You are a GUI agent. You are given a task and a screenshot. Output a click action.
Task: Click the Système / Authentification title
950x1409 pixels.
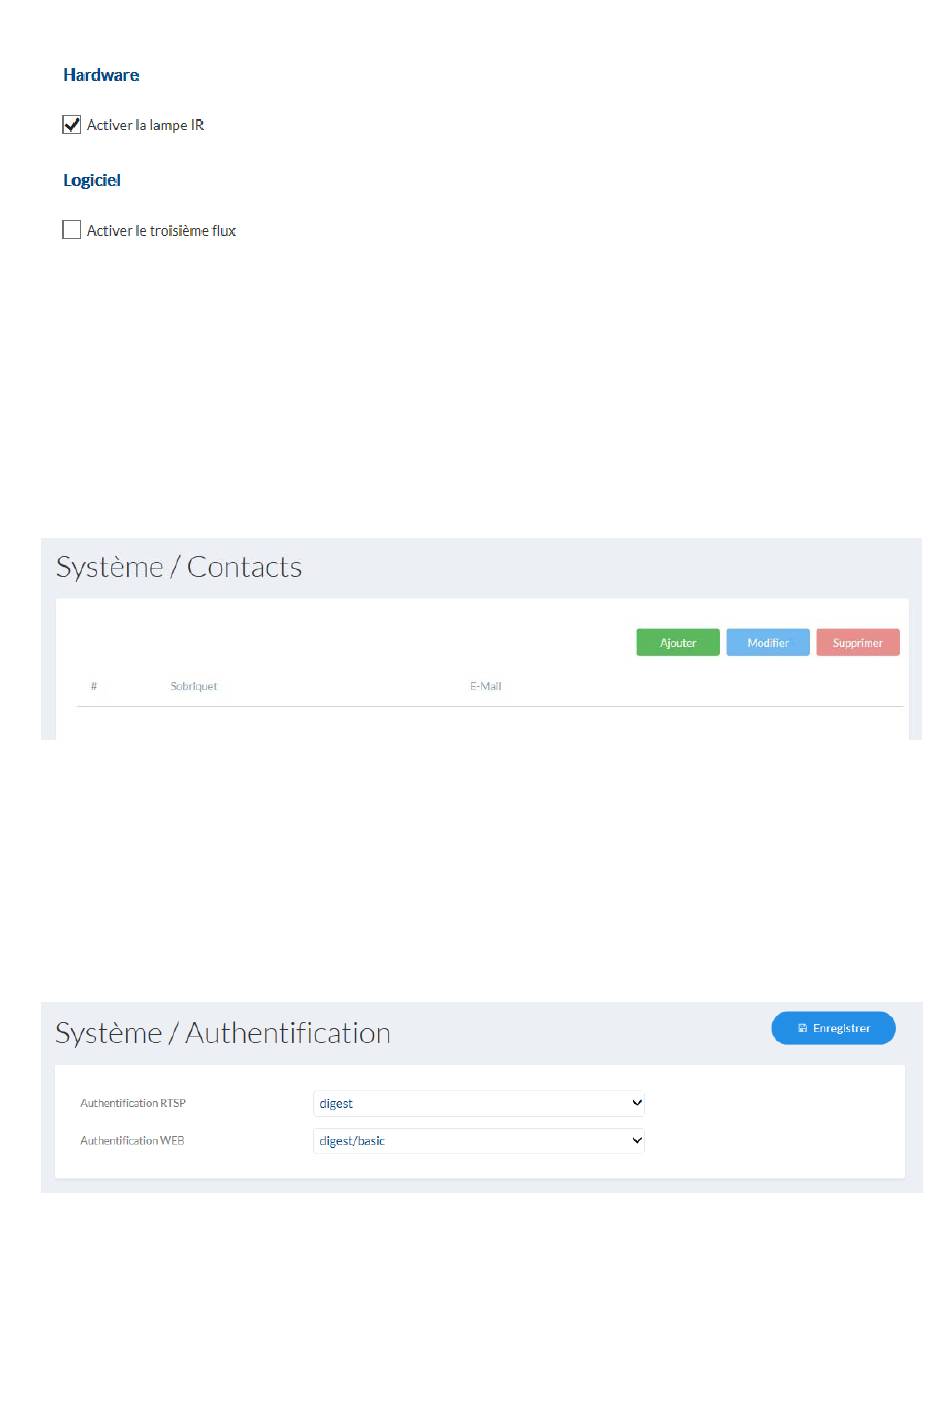click(223, 1033)
